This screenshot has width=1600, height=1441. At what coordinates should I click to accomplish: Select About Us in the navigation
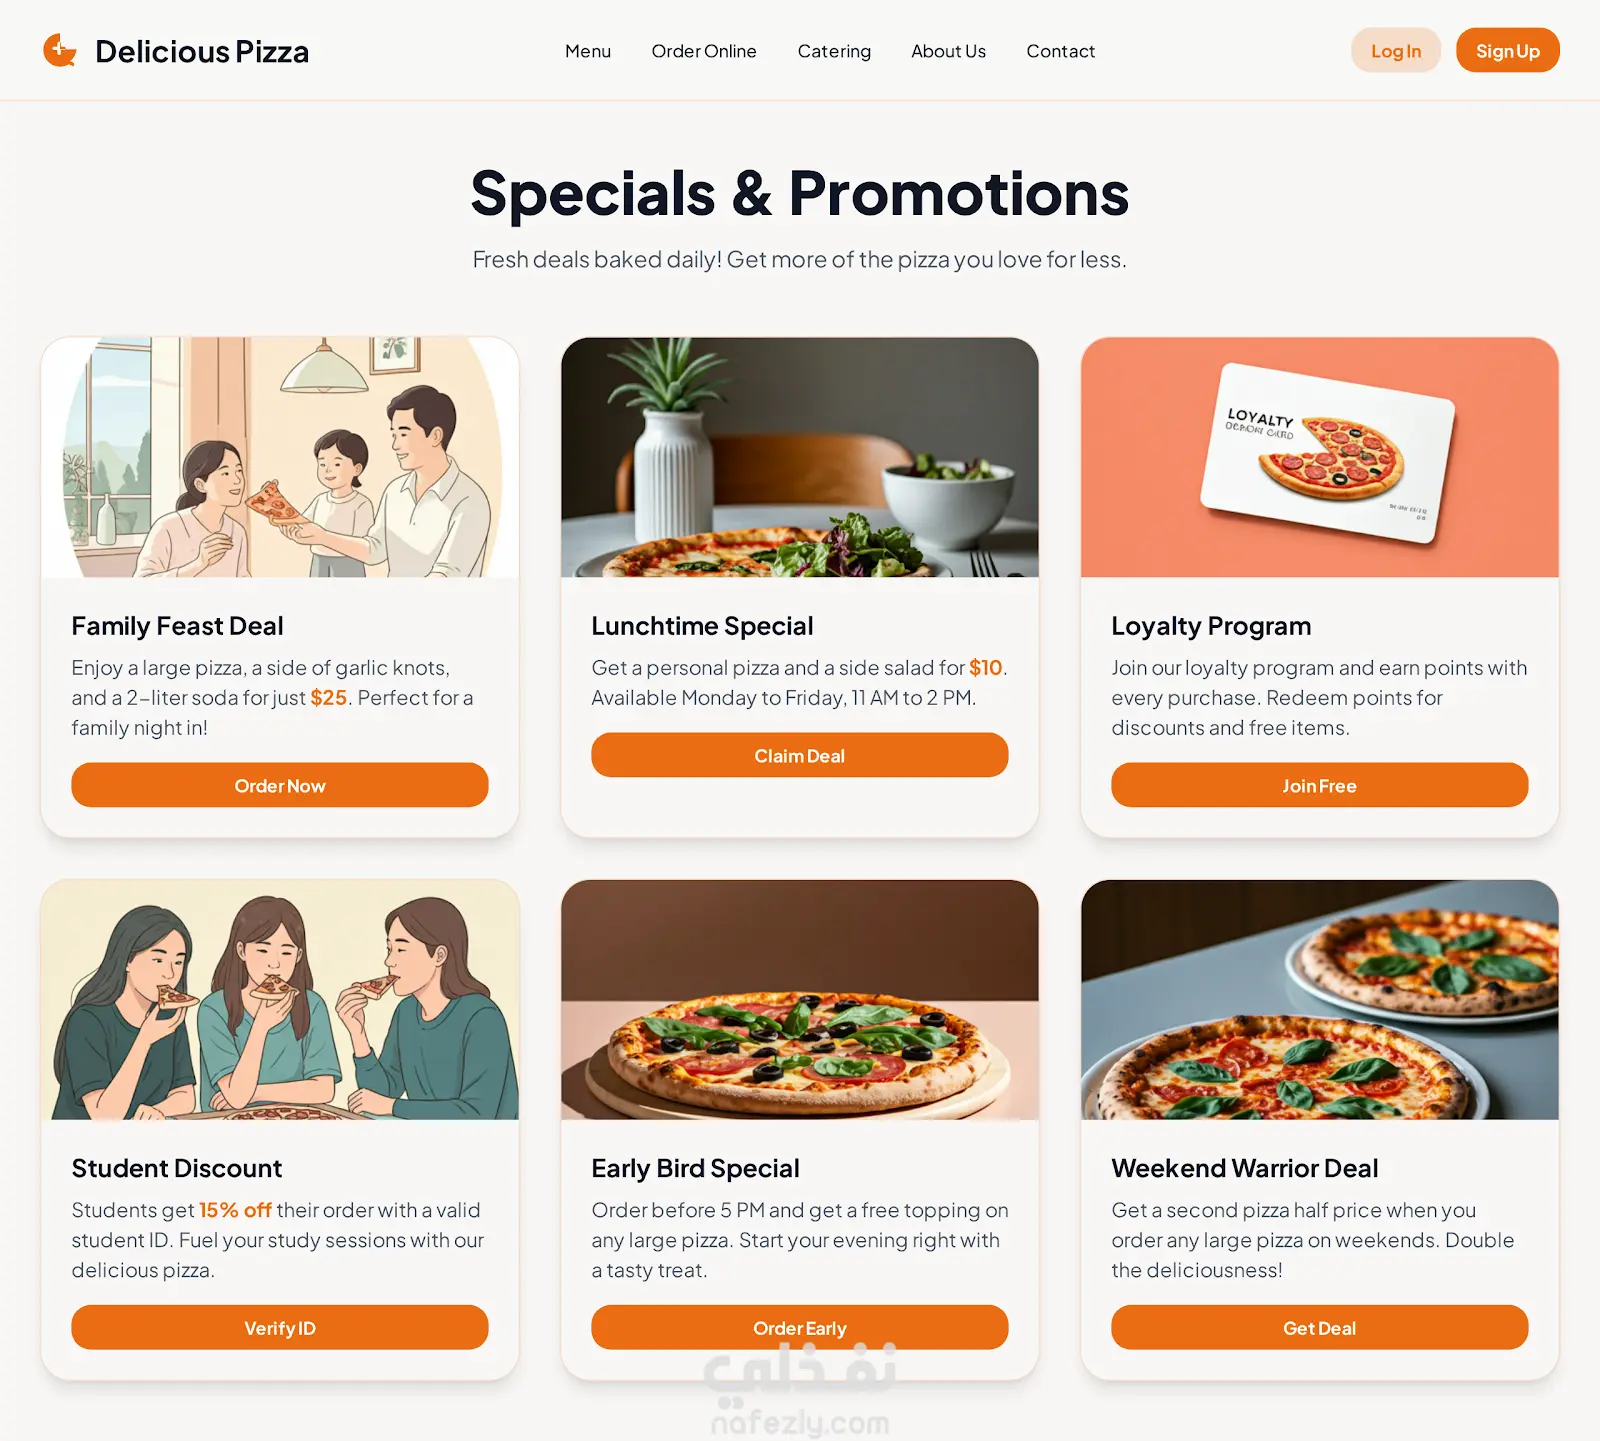[948, 51]
